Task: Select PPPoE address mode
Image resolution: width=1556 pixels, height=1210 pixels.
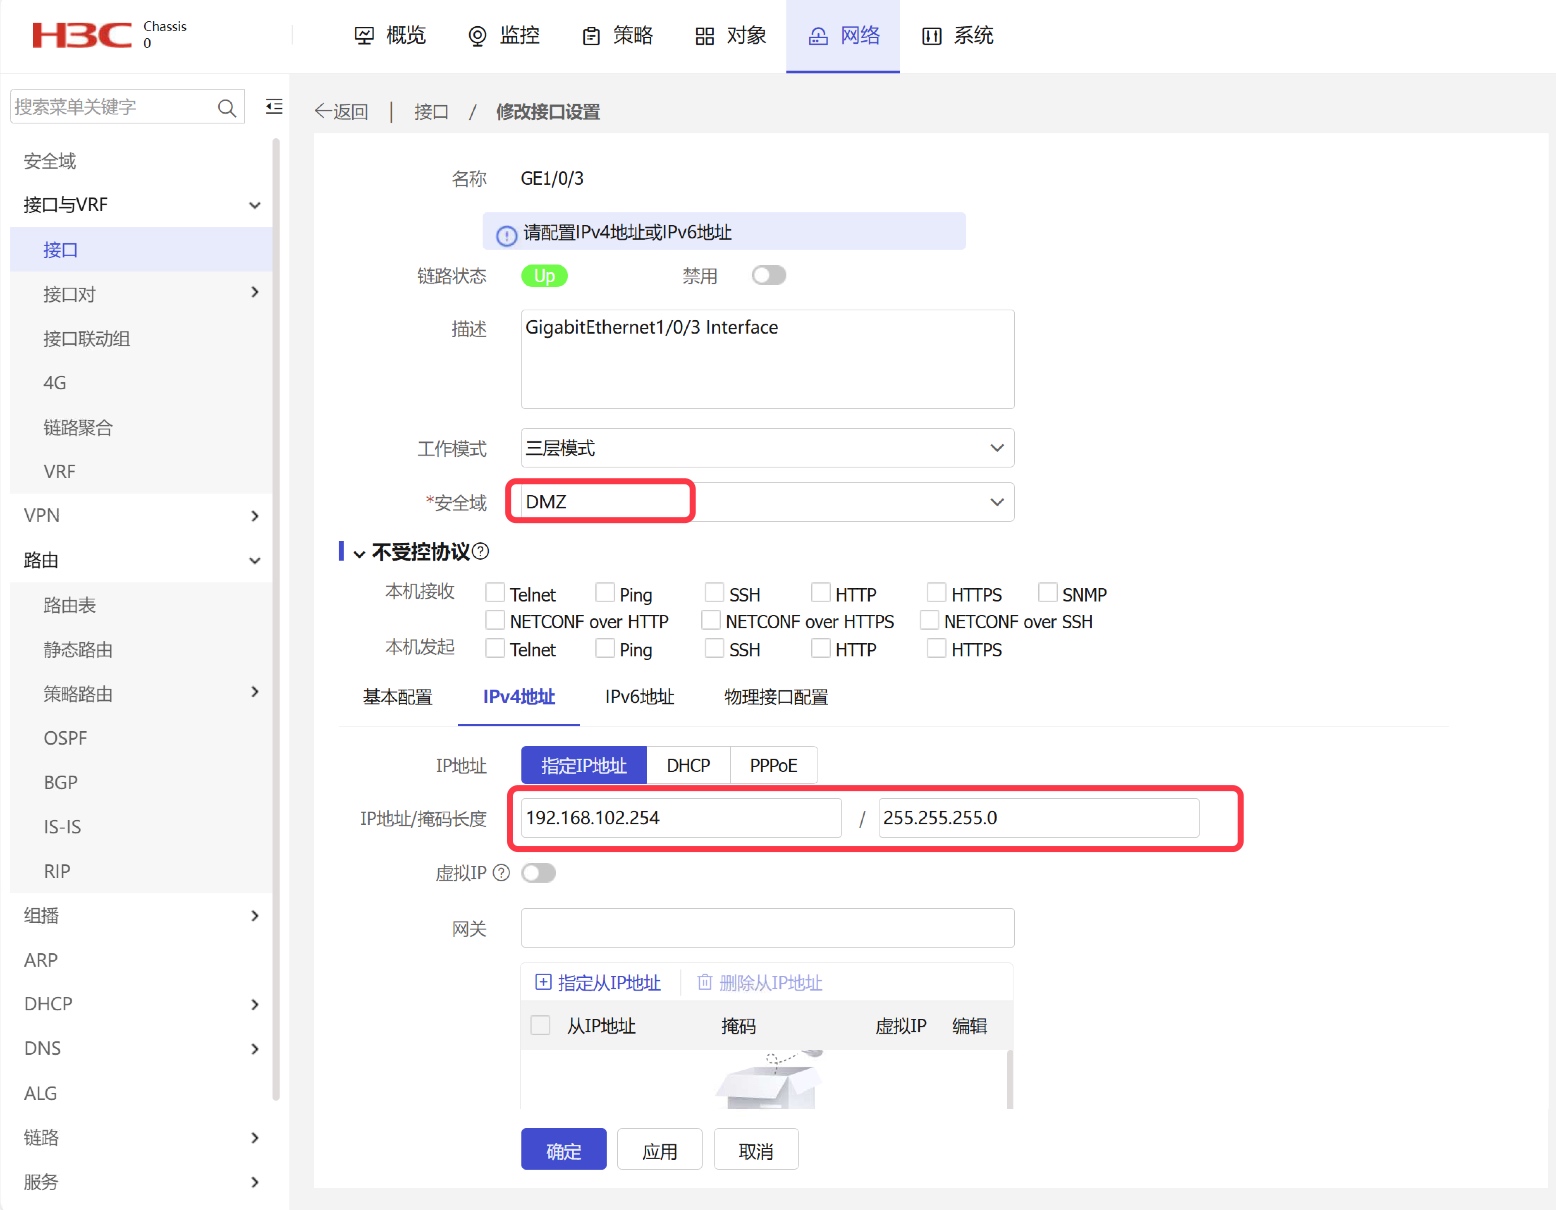Action: click(774, 765)
